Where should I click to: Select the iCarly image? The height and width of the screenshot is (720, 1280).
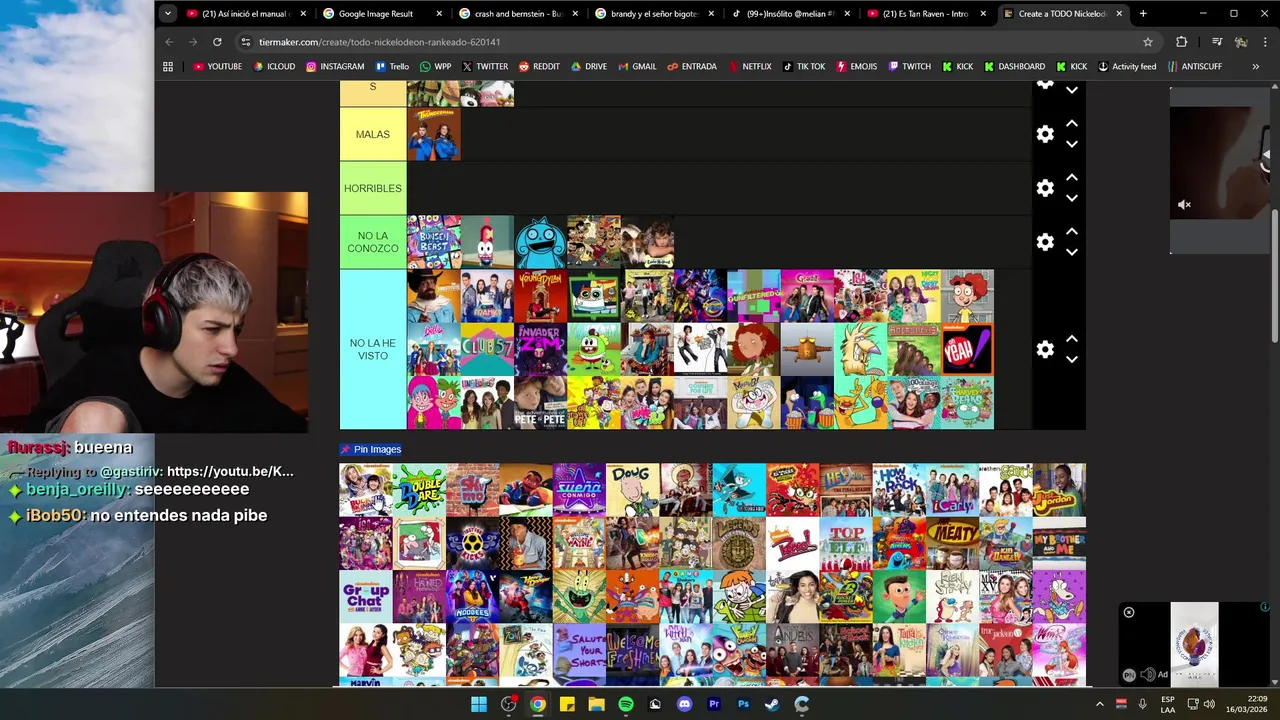952,489
